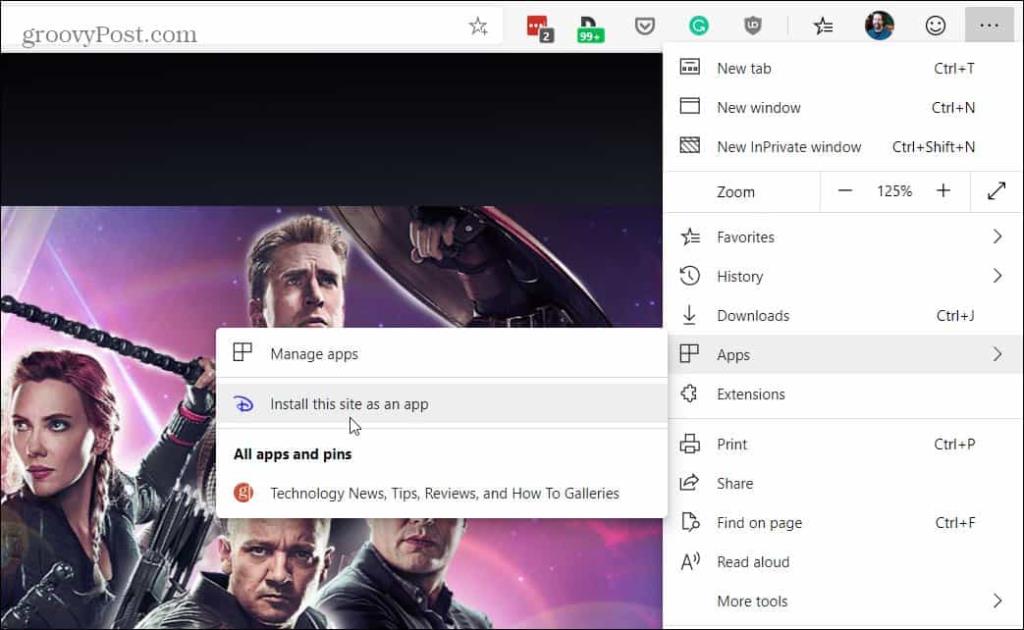Decrease zoom with the minus button
This screenshot has height=630, width=1024.
(x=845, y=191)
